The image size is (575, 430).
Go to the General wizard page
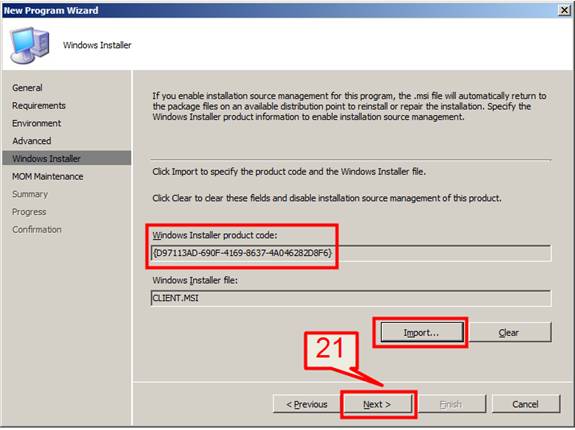(x=27, y=88)
